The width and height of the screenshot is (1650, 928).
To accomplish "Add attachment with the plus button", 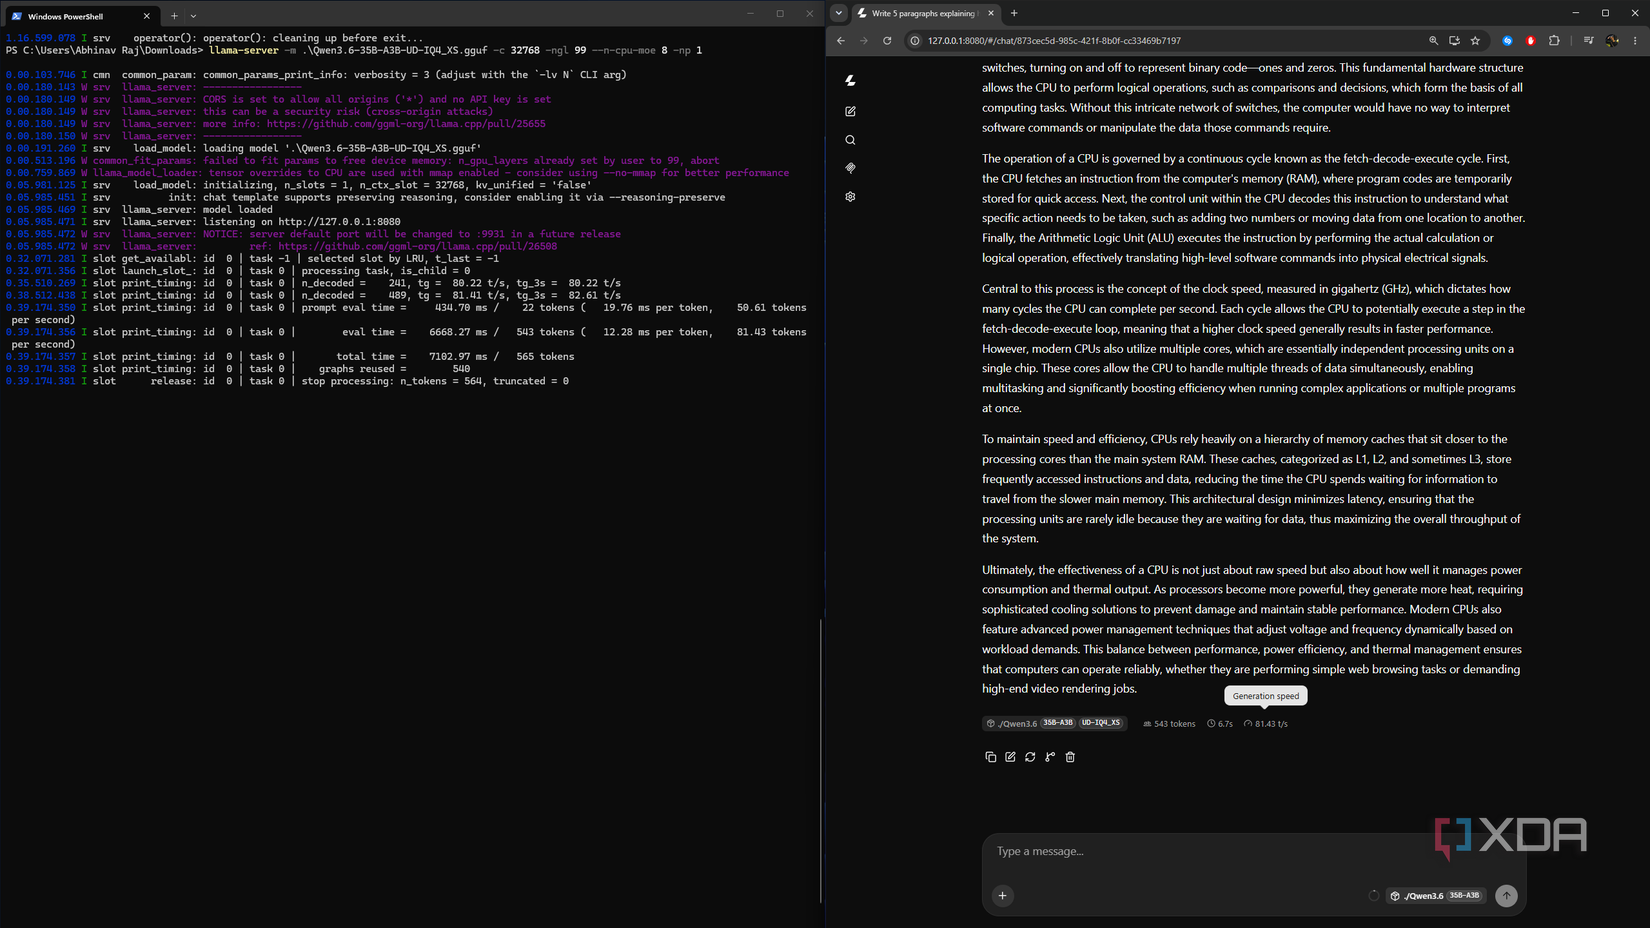I will coord(1002,896).
